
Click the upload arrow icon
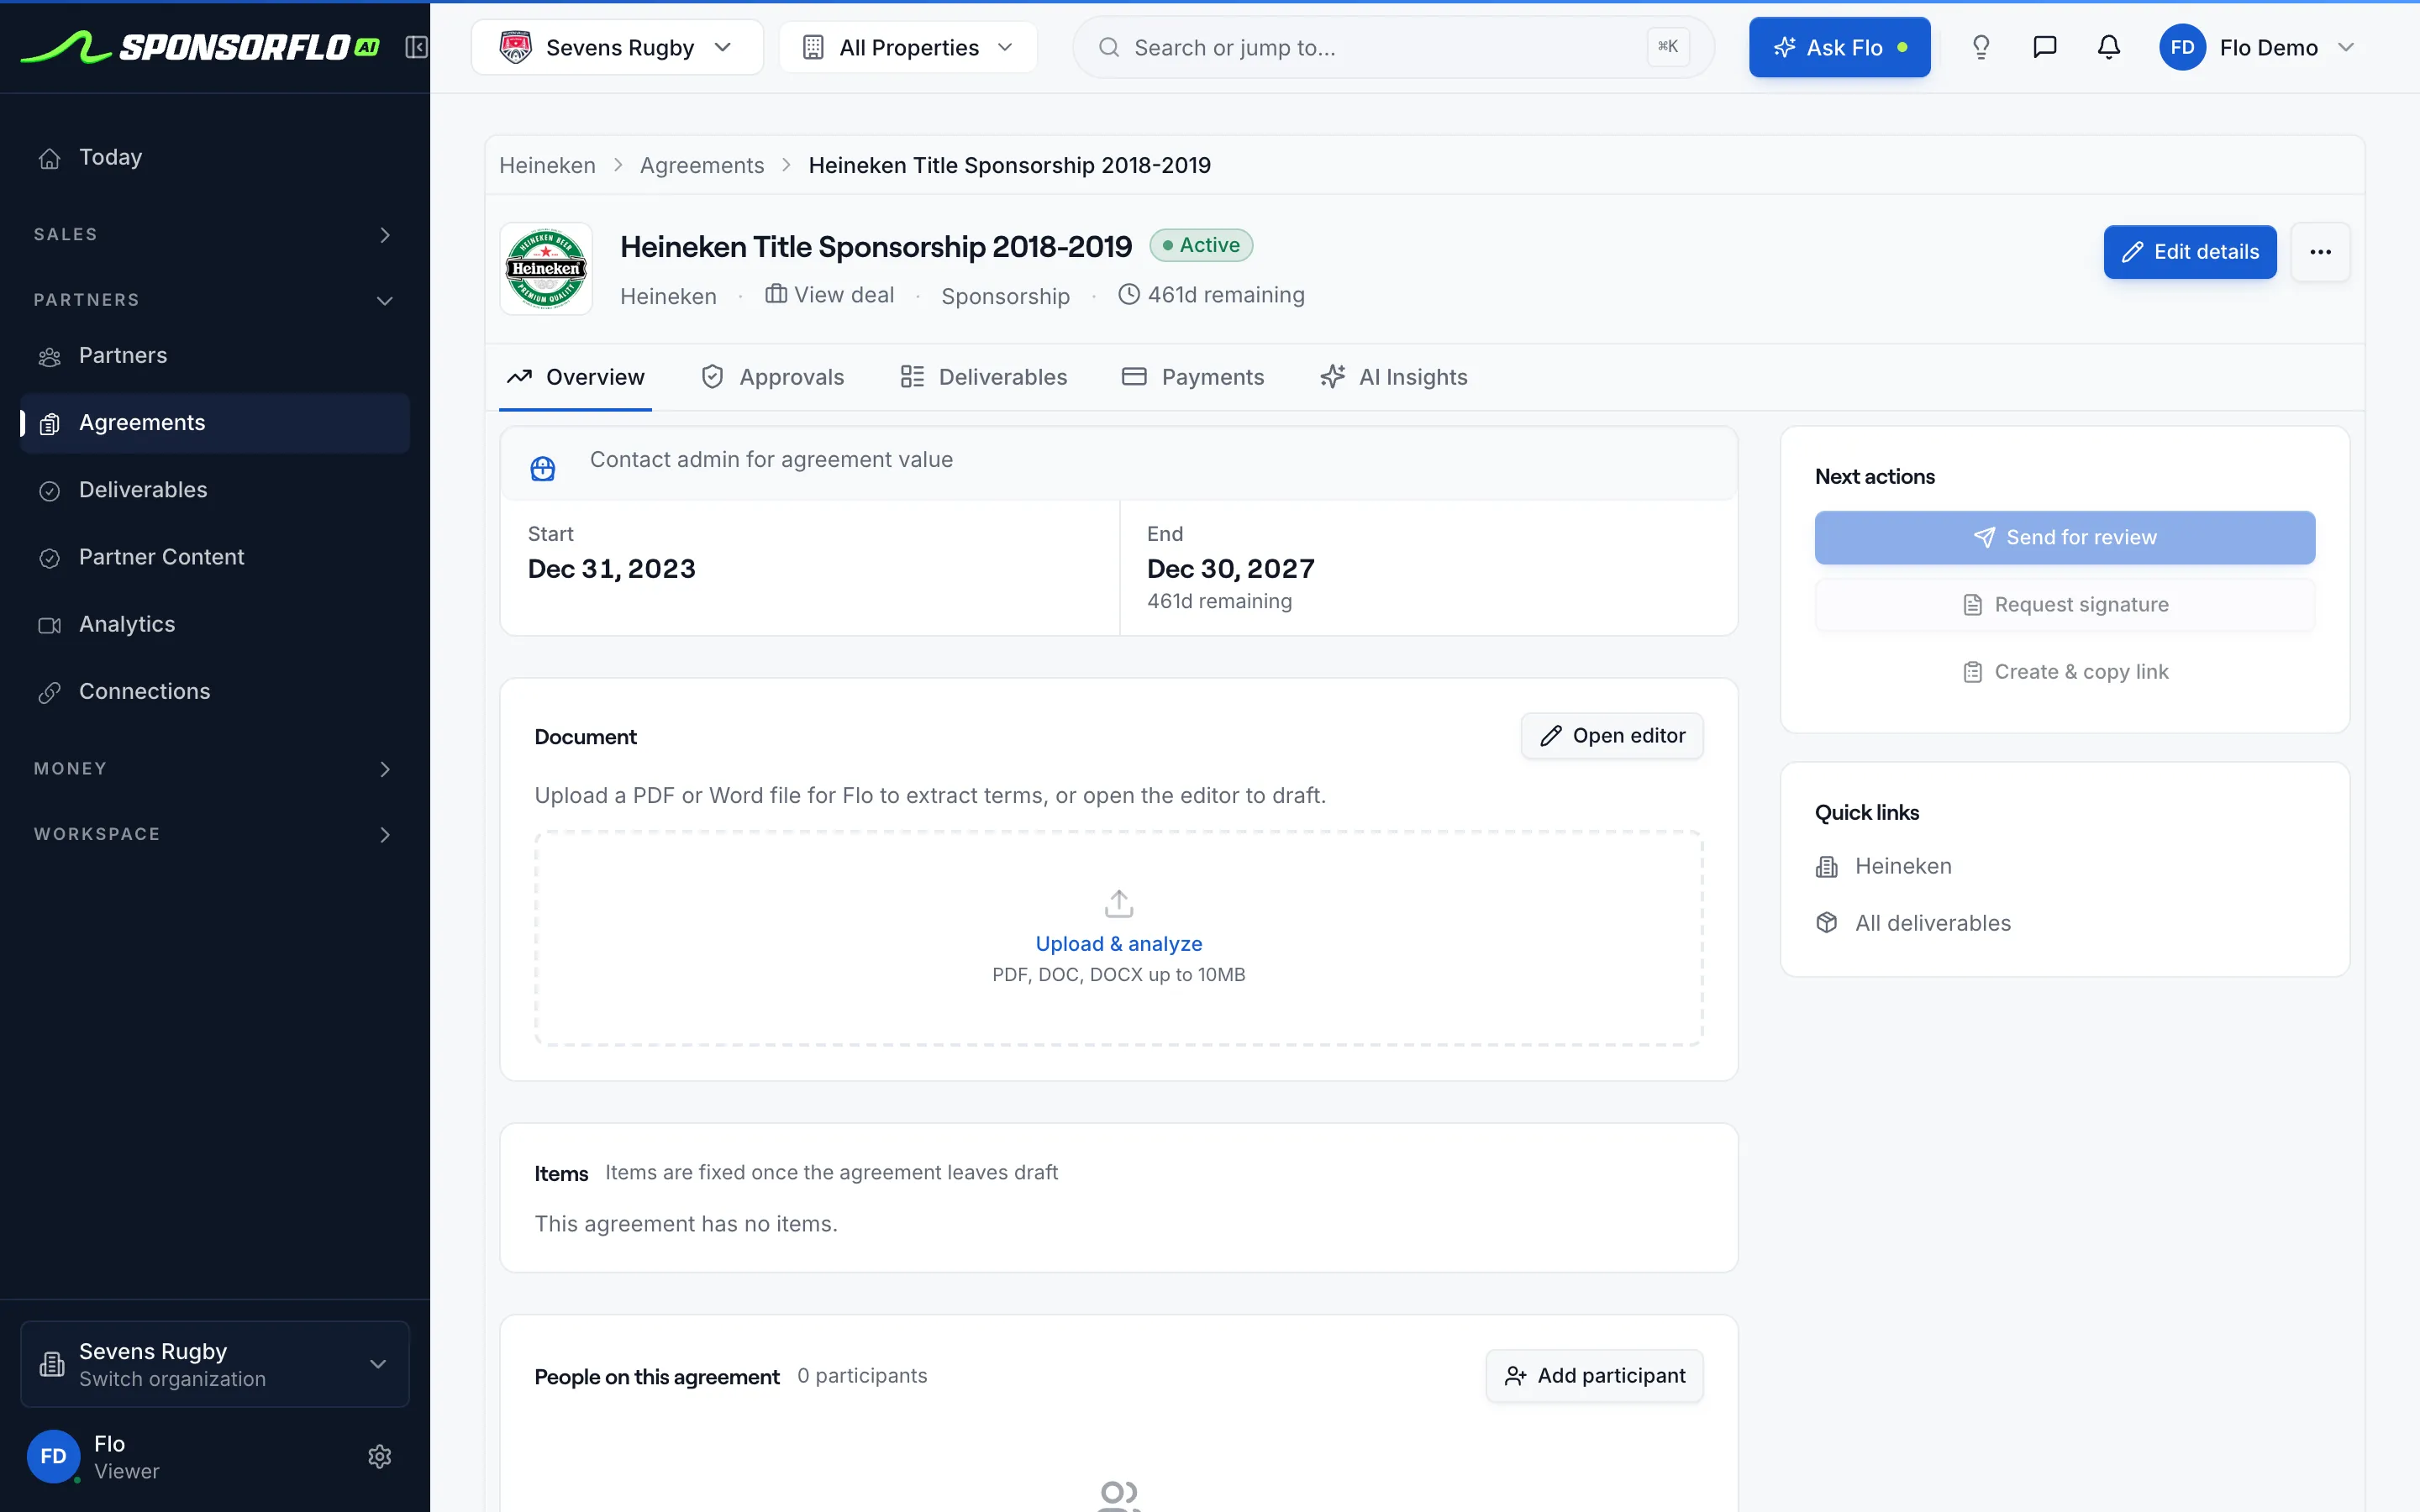1118,904
